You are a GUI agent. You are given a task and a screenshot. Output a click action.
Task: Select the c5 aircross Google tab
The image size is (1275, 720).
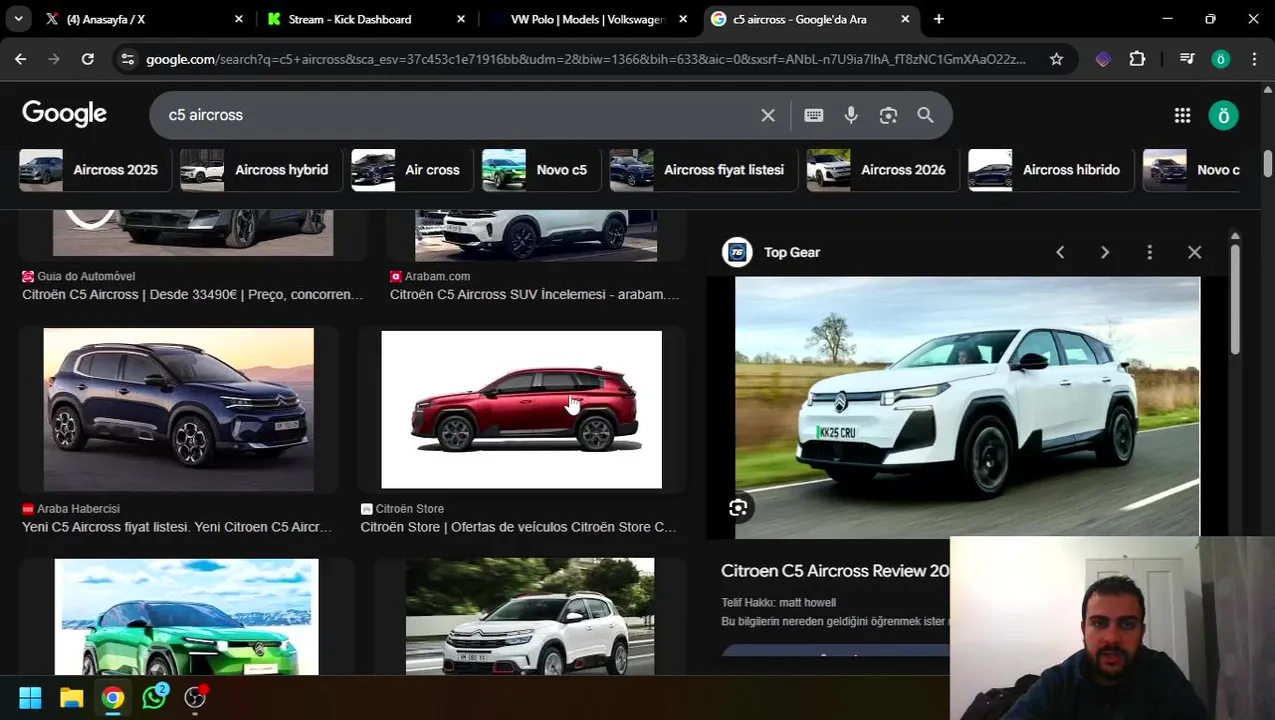coord(810,19)
